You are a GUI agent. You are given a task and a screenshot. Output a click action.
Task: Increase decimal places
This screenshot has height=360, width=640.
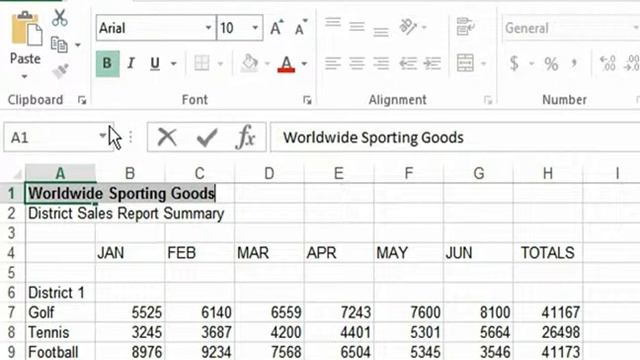[608, 64]
